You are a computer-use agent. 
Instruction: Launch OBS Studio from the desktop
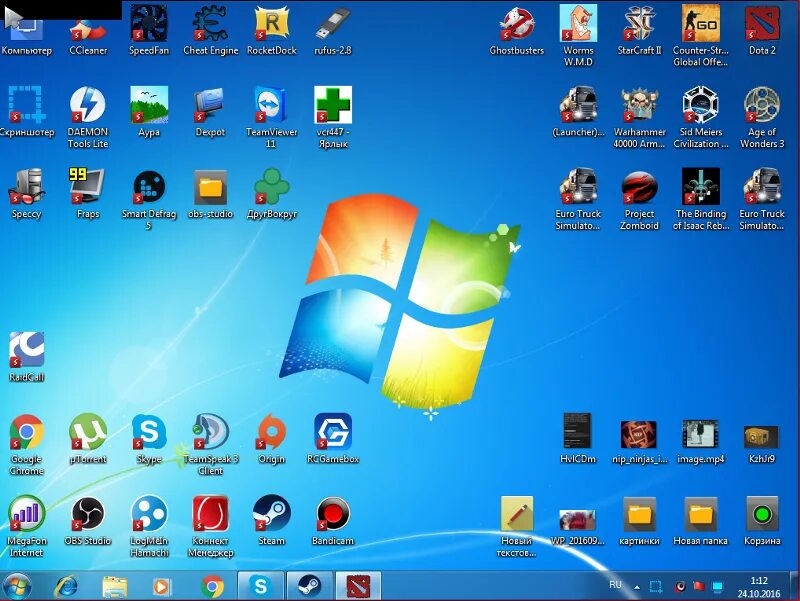[88, 520]
